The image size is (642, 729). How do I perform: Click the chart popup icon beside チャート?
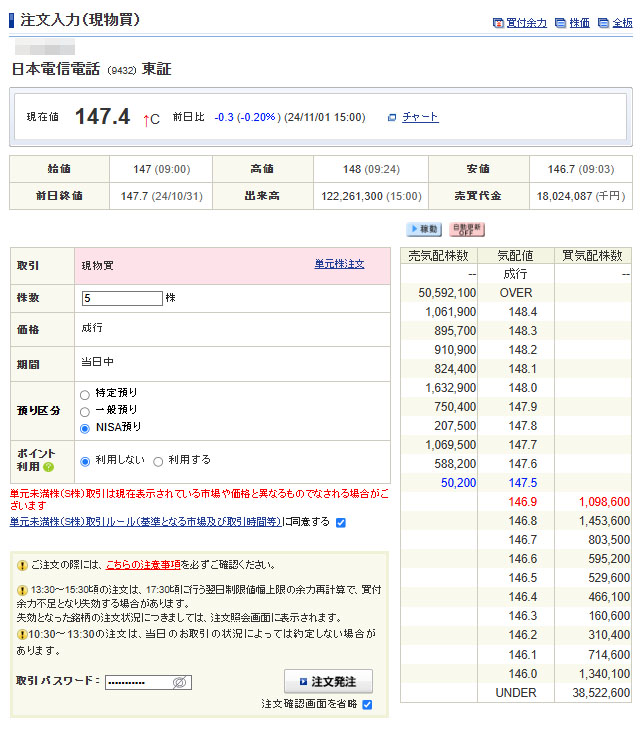click(x=392, y=118)
